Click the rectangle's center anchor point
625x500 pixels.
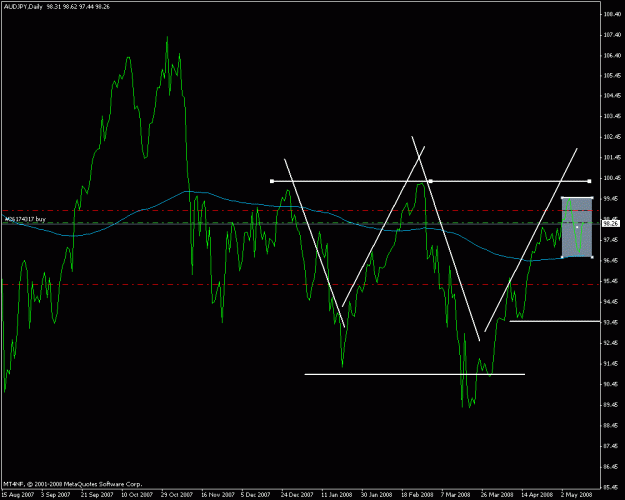pos(577,227)
